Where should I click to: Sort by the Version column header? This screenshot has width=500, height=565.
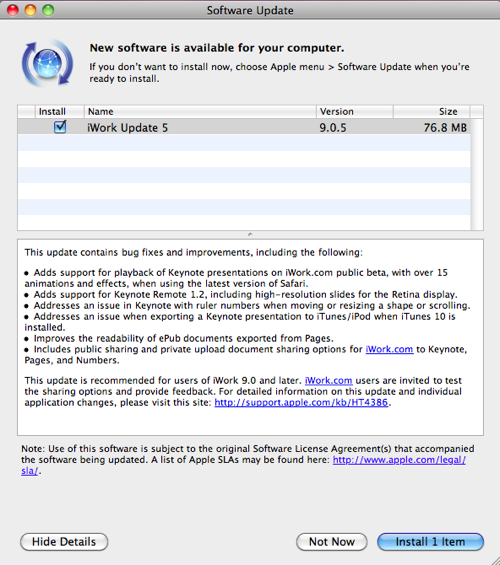pyautogui.click(x=355, y=112)
